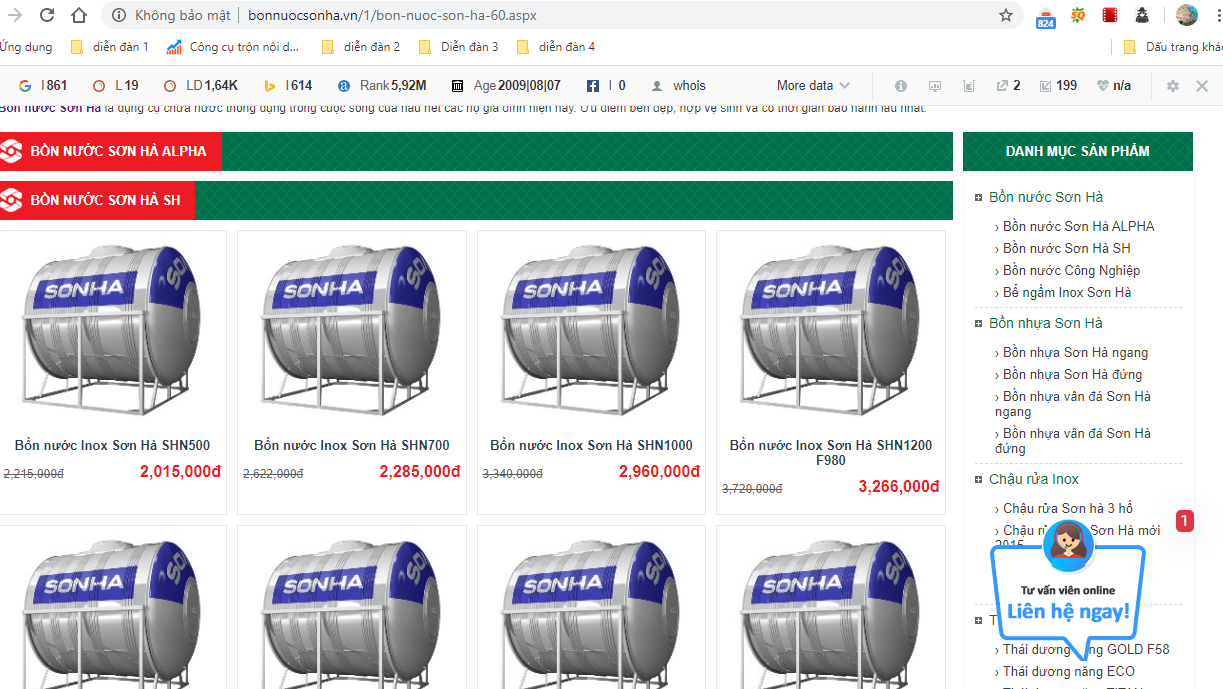Expand the 'Chậu rửa Inox' category plus icon
Screen dimensions: 1223x689
[979, 480]
